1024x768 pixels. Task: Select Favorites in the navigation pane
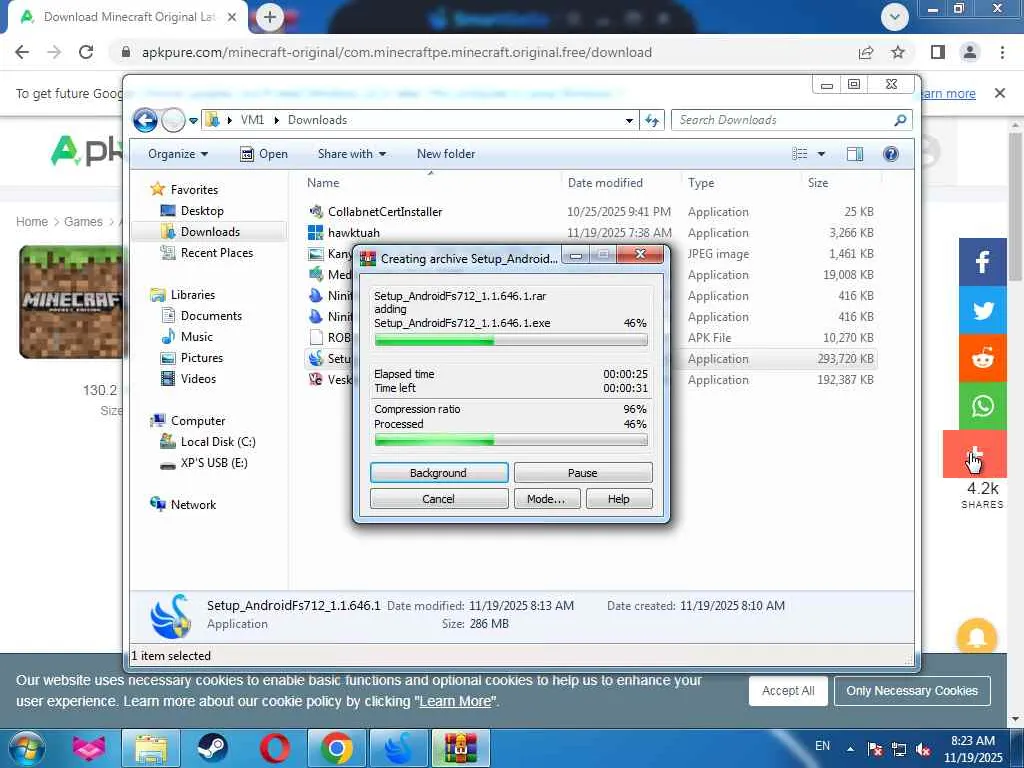(194, 189)
